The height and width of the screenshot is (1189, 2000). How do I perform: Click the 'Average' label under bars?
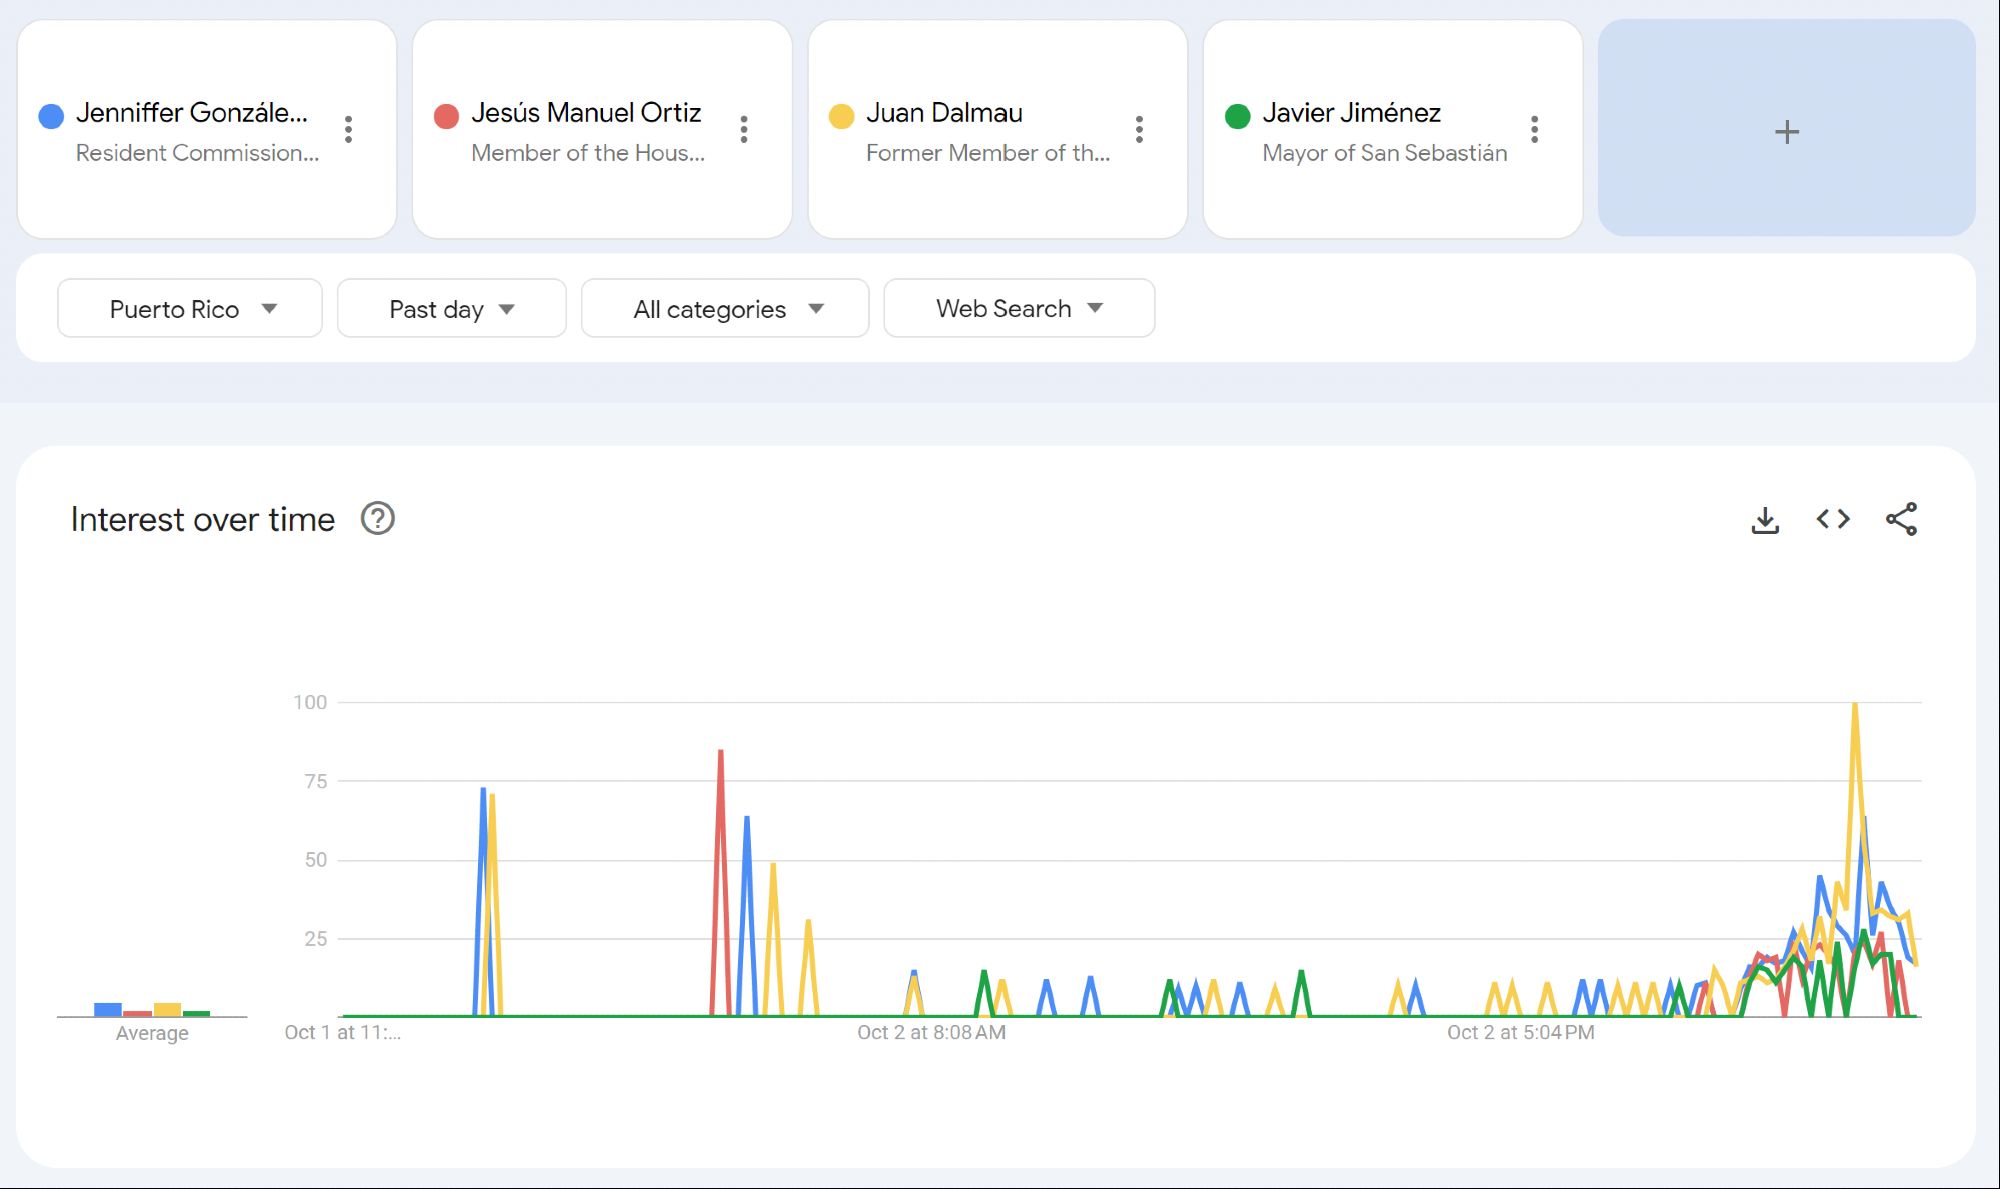click(152, 1034)
